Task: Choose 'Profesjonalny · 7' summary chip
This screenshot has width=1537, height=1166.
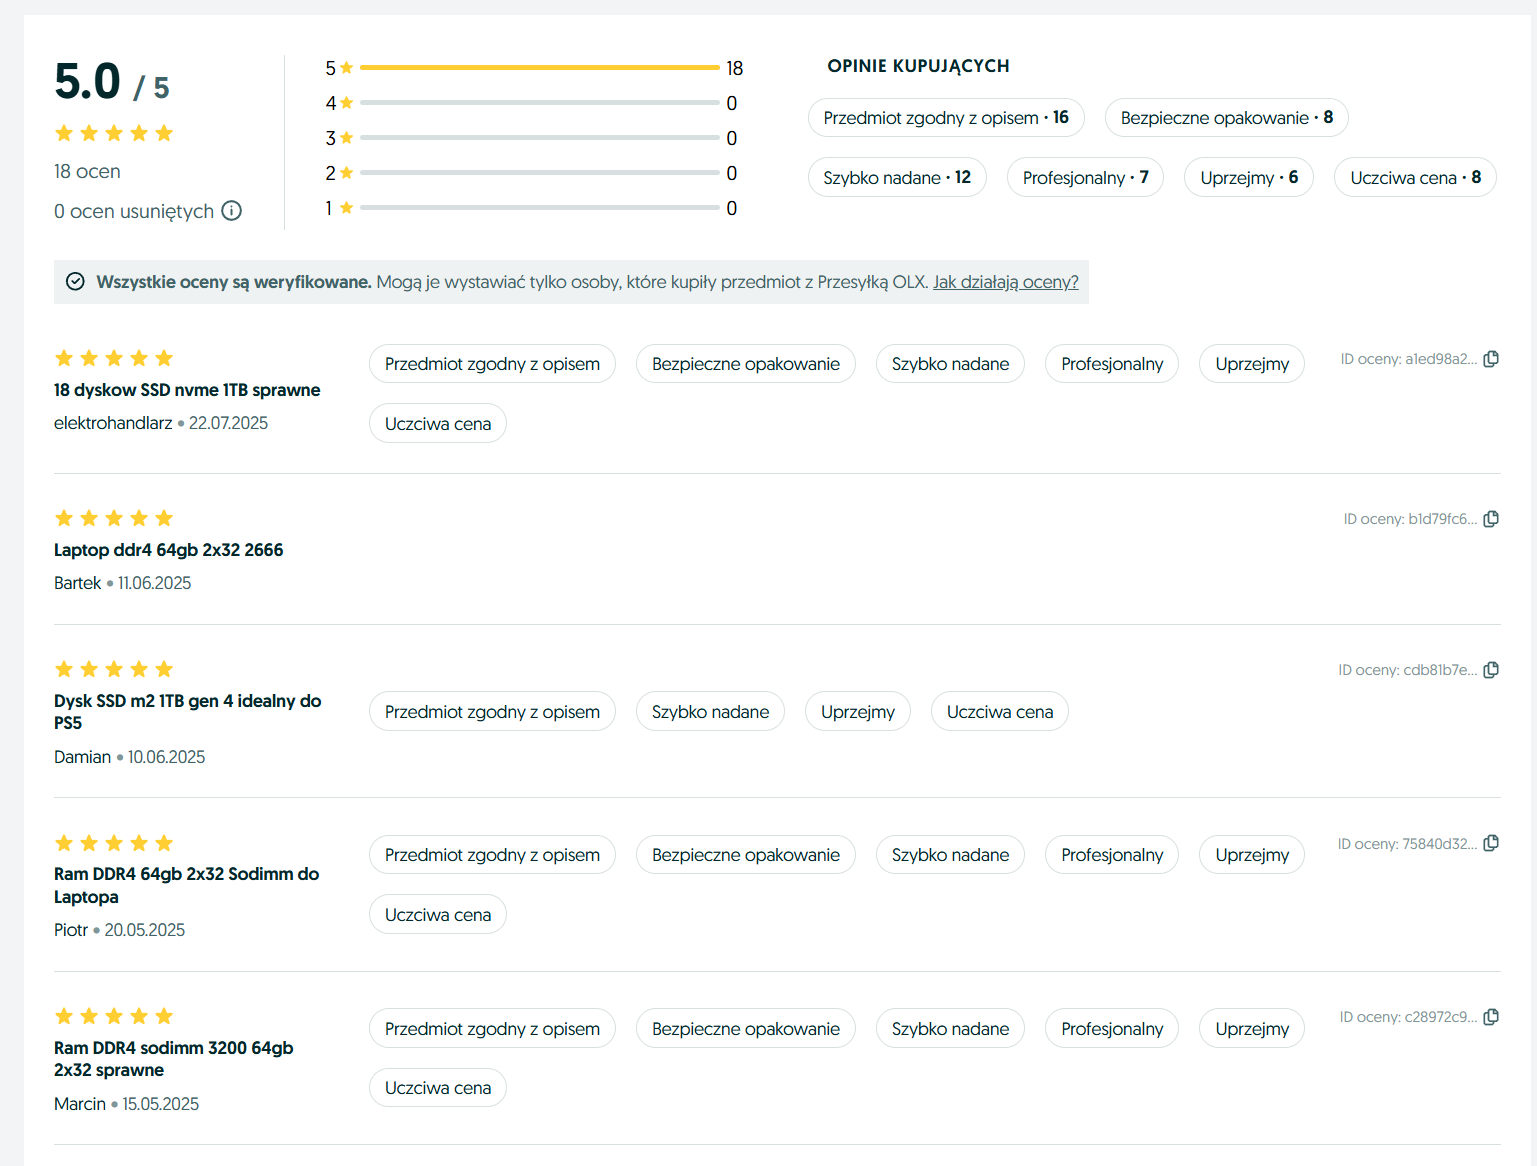Action: click(1084, 178)
